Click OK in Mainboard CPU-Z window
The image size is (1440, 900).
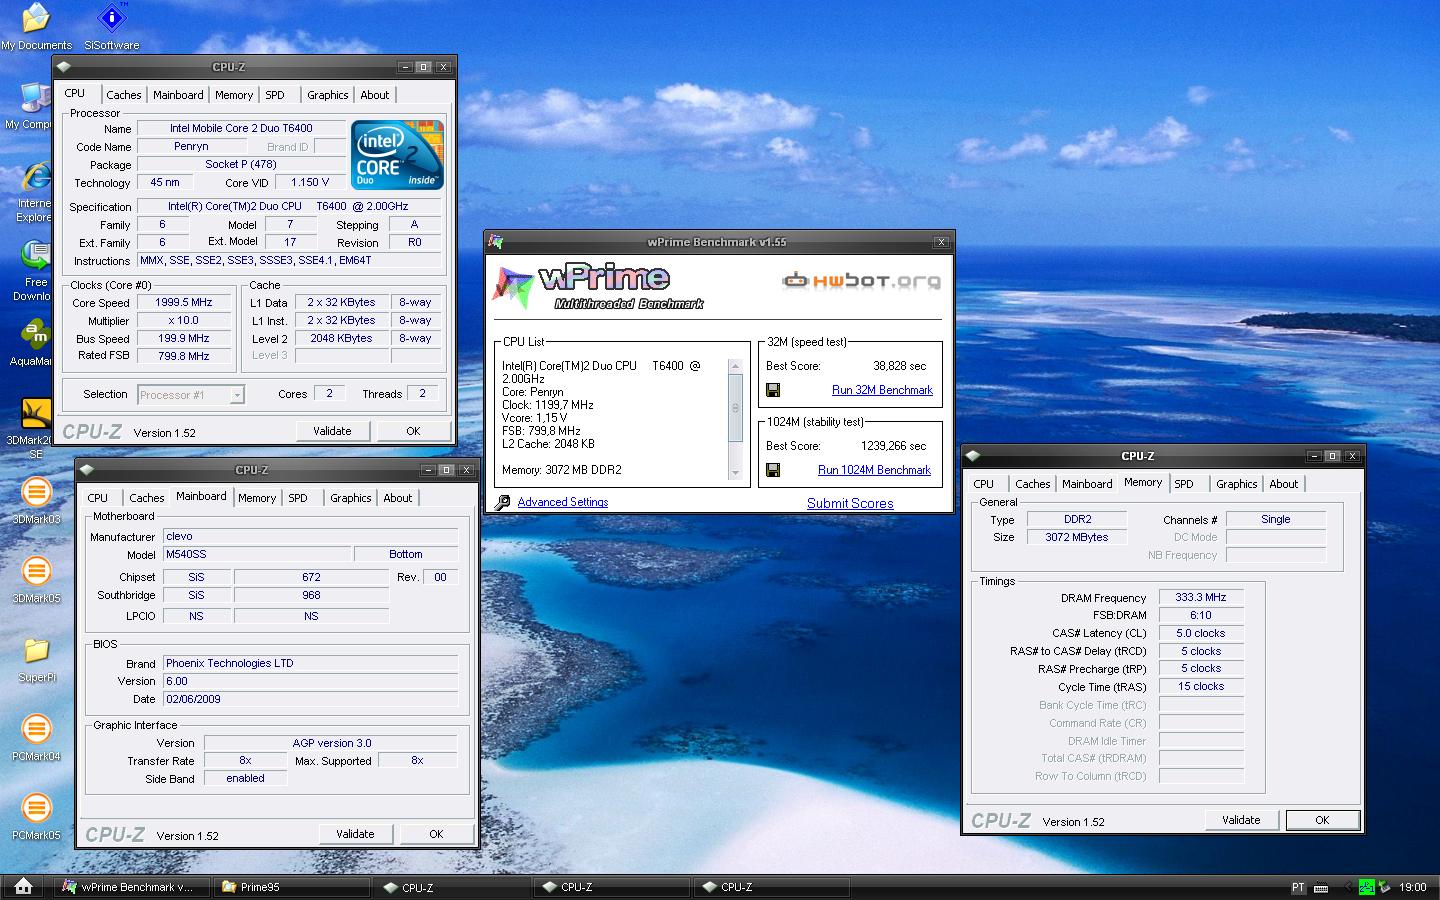point(436,834)
